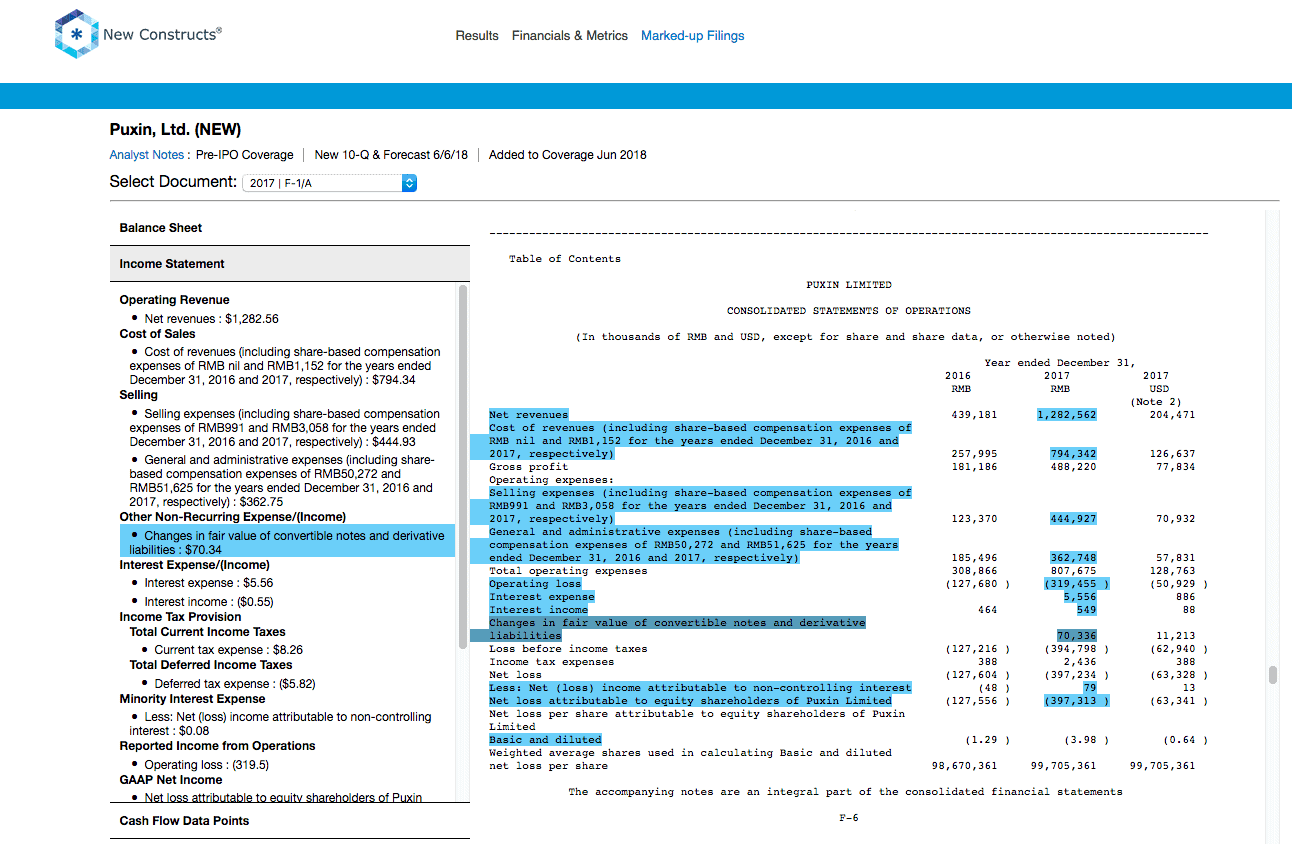Screen dimensions: 1292x844
Task: Open the Select Document dropdown
Action: coord(330,183)
